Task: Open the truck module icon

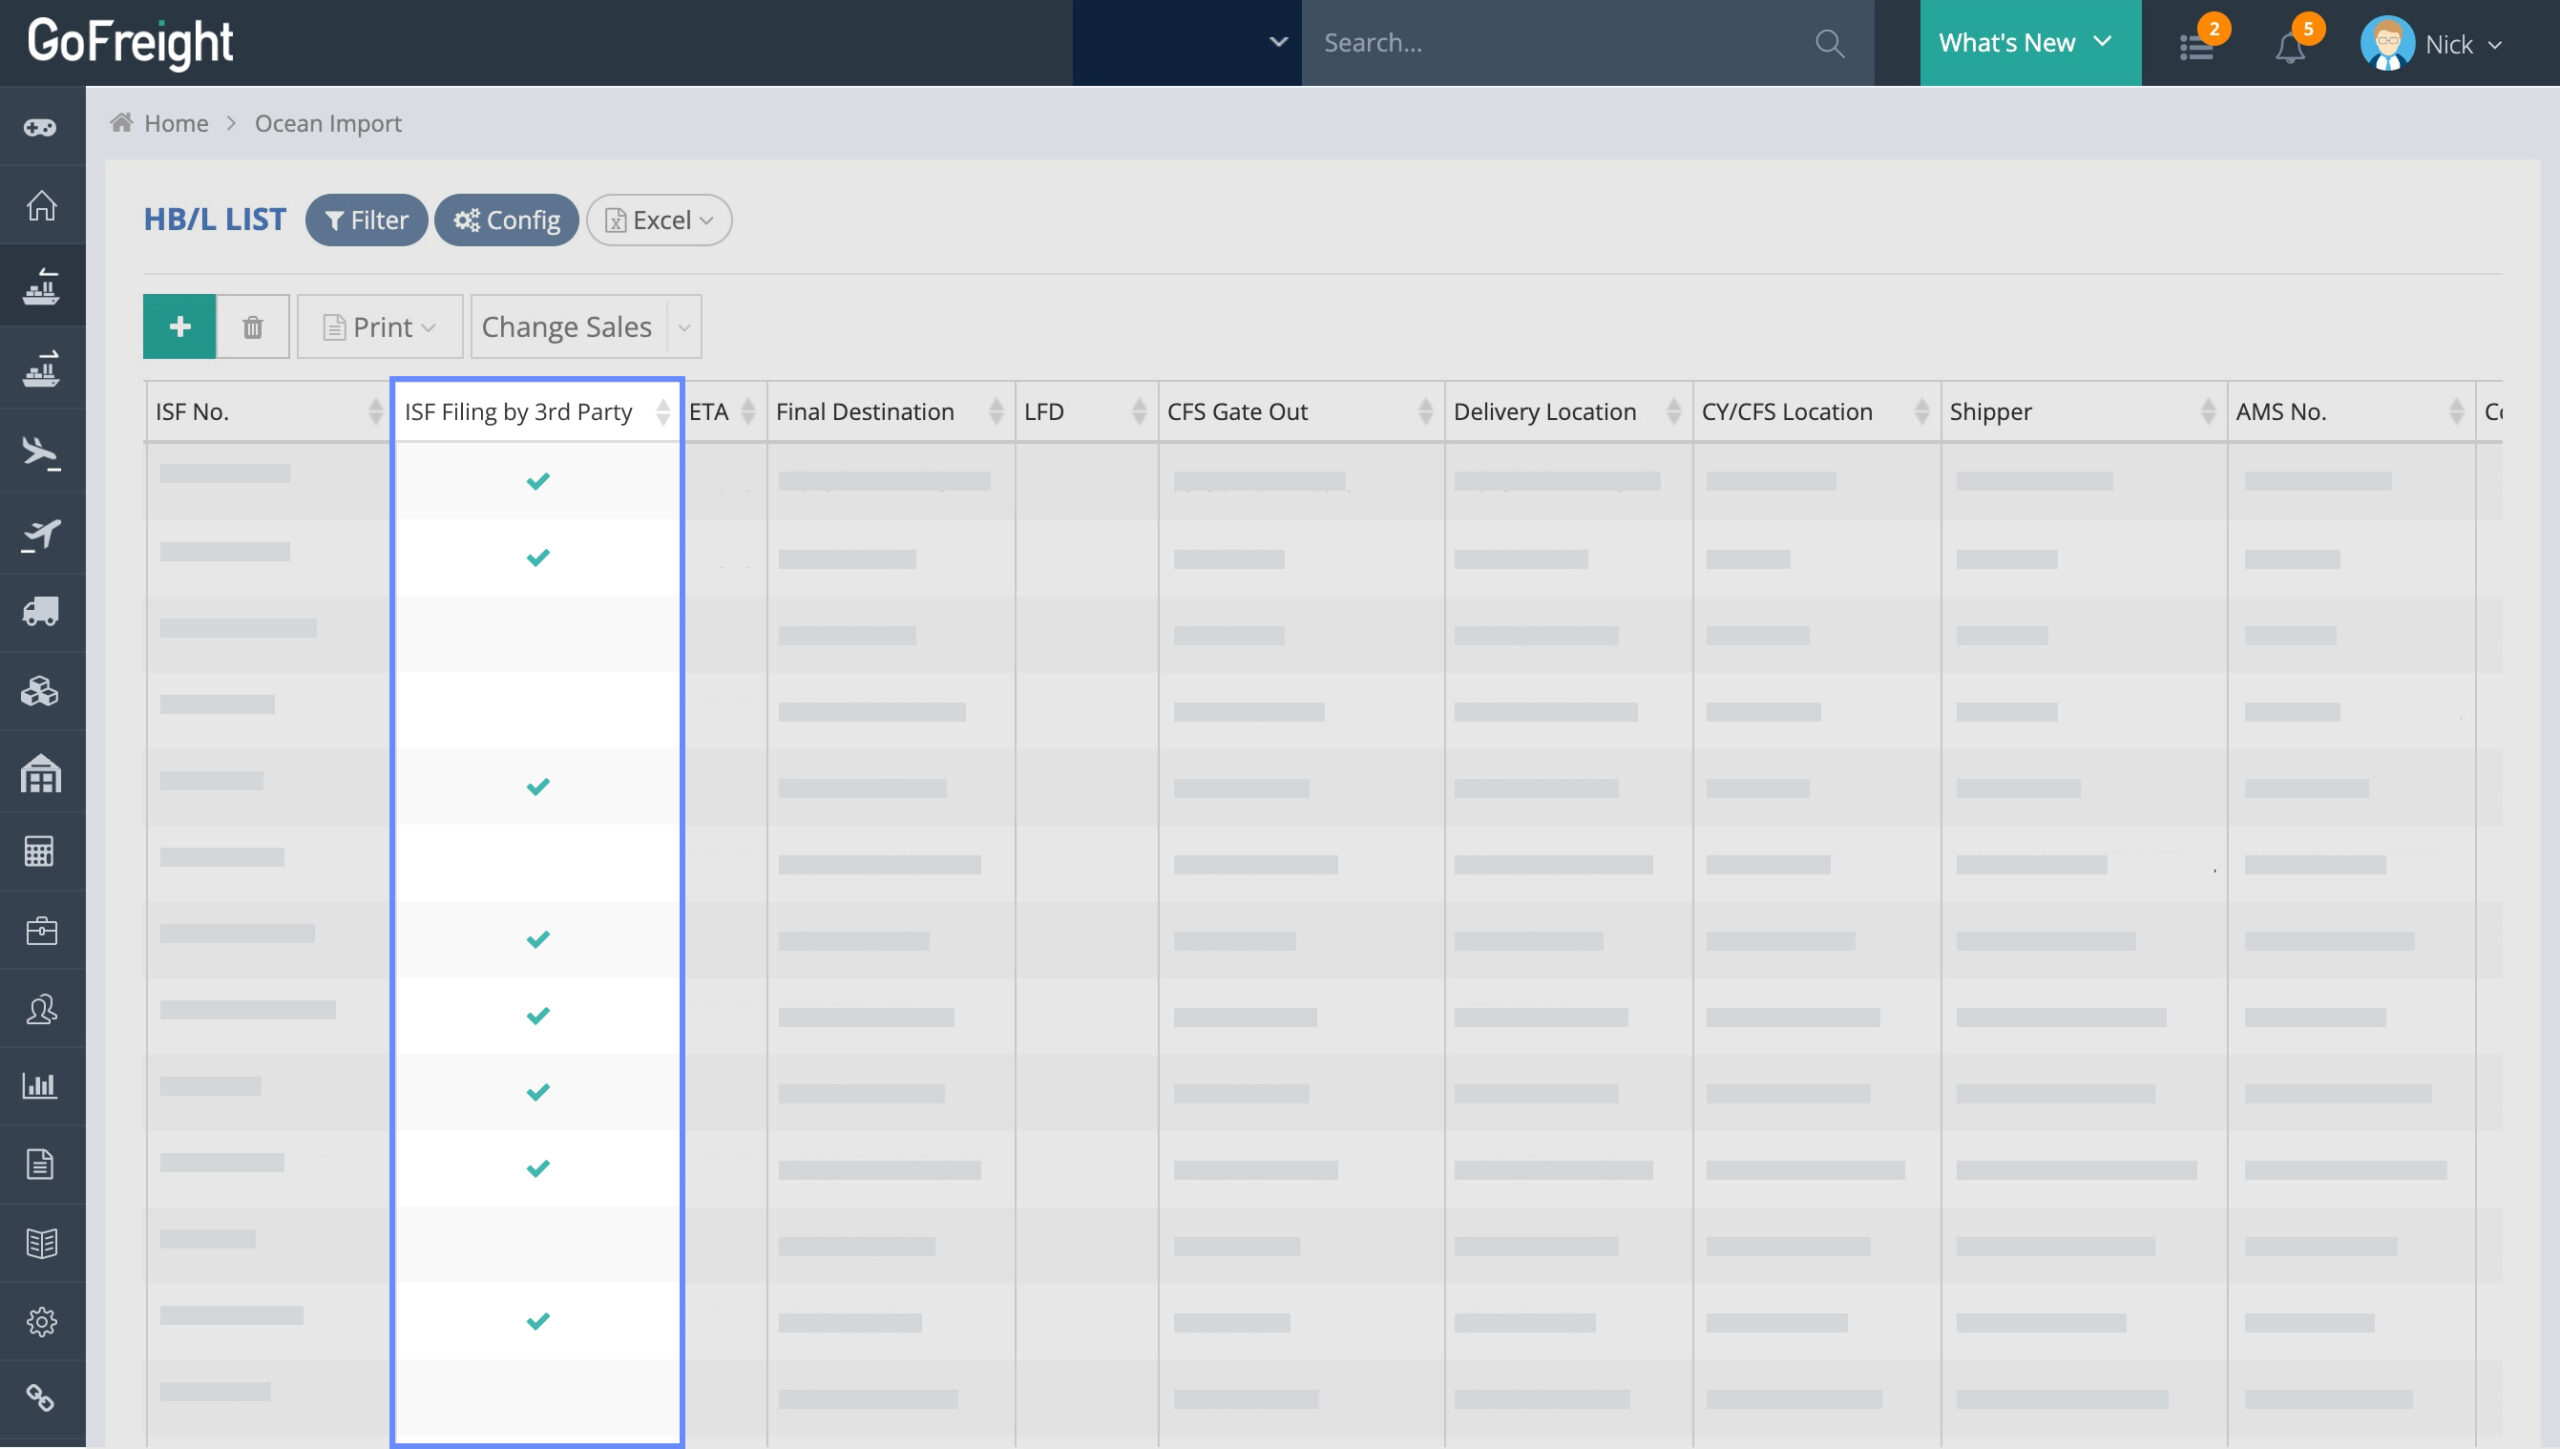Action: point(41,611)
